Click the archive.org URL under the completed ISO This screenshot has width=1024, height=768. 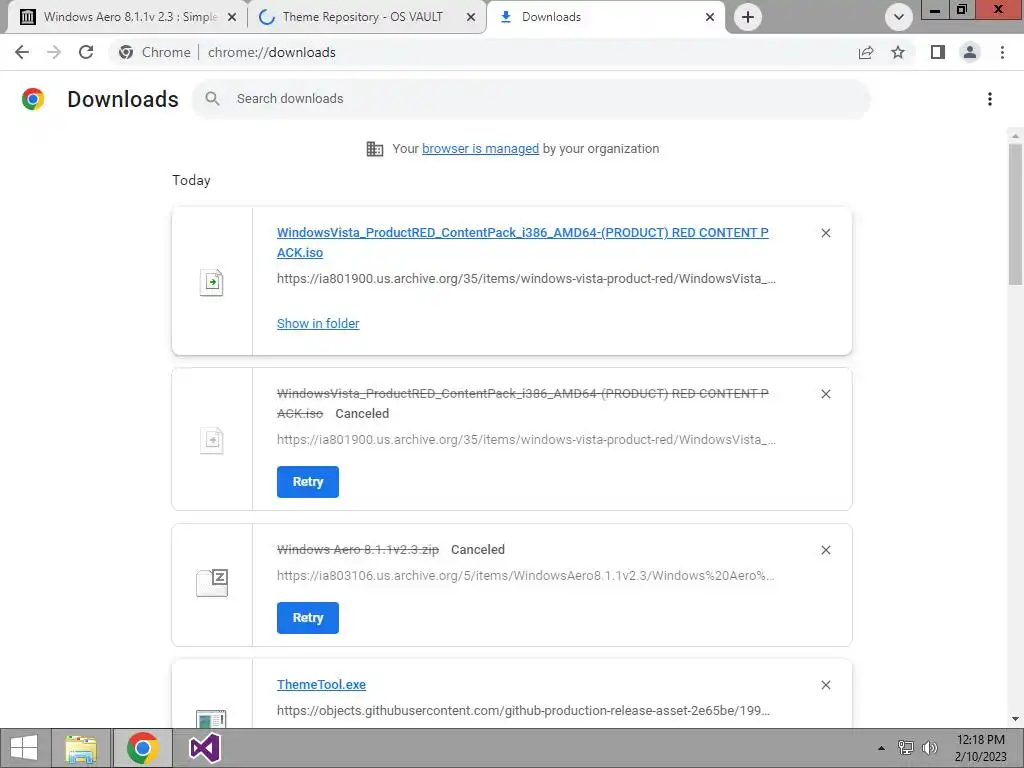tap(526, 279)
